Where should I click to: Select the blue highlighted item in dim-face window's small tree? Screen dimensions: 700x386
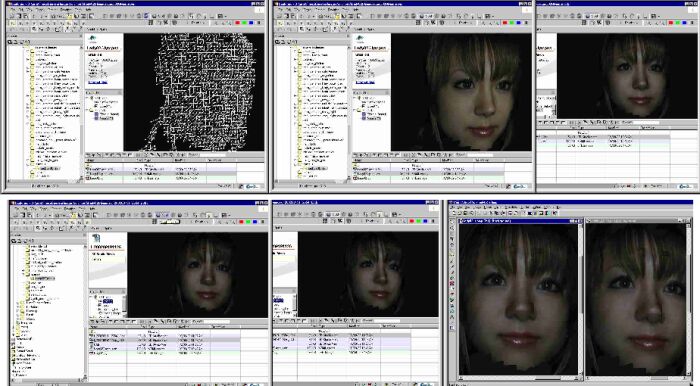[x=108, y=302]
